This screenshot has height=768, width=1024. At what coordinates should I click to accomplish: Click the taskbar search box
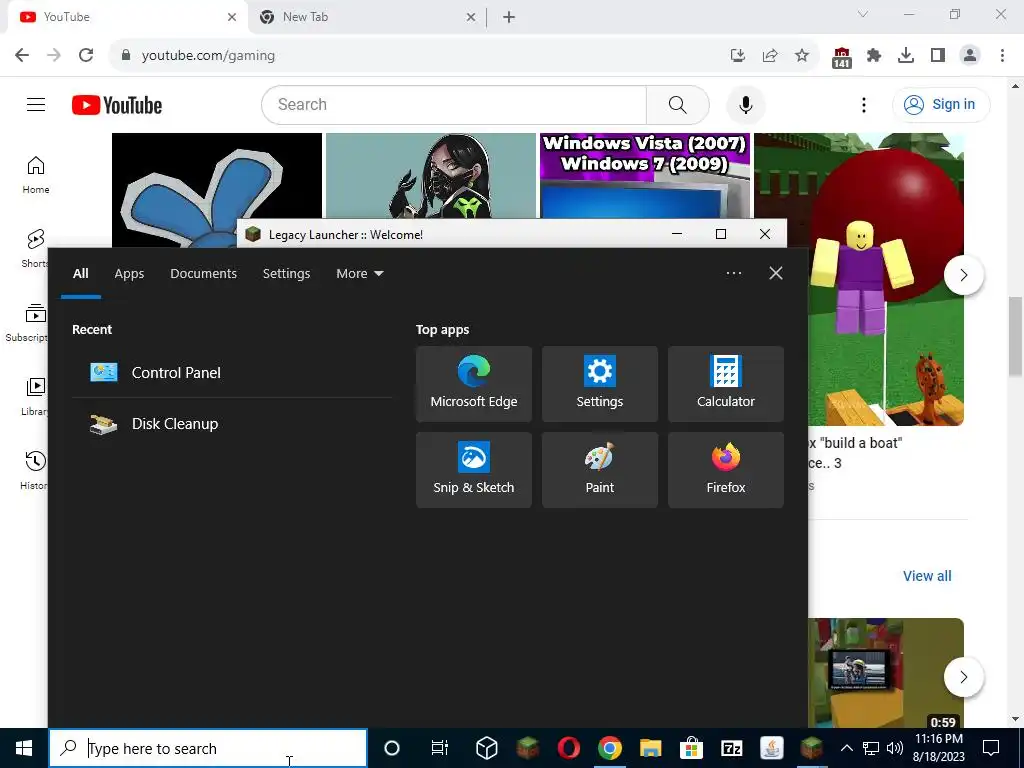tap(208, 748)
